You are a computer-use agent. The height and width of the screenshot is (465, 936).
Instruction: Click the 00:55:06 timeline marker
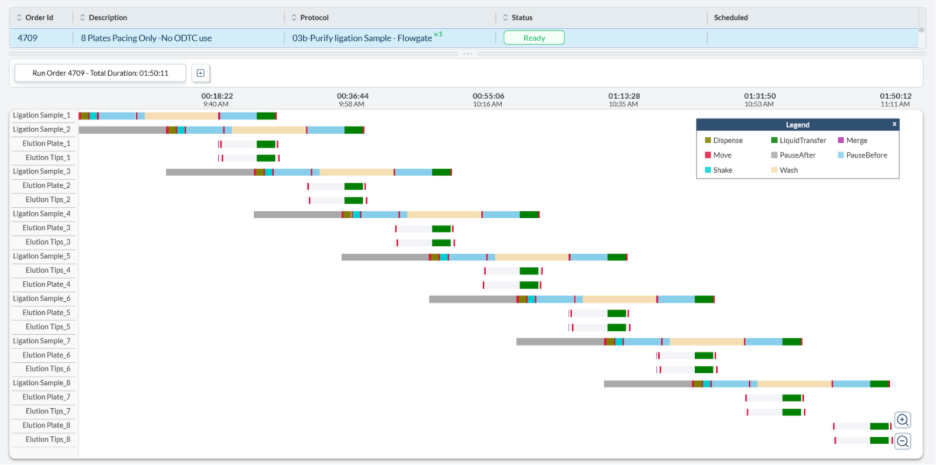coord(488,97)
